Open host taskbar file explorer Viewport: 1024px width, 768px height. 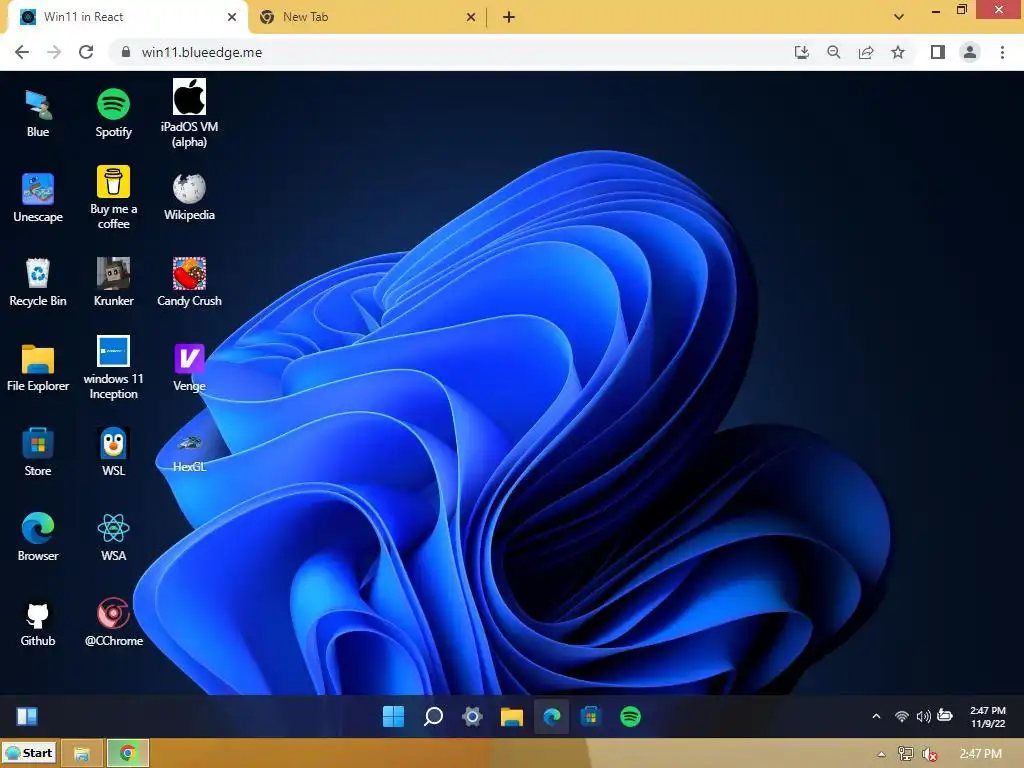[82, 754]
